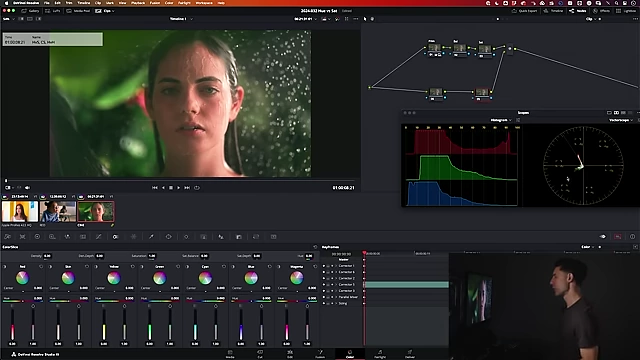The image size is (640, 360).
Task: Open the RGB Mixer palette
Action: 67,237
